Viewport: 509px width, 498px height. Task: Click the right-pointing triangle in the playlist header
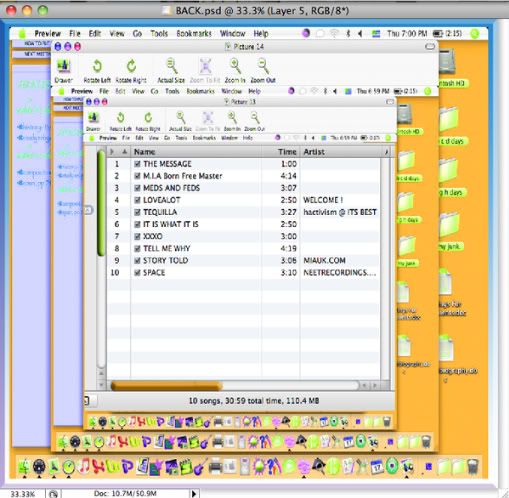coord(112,152)
